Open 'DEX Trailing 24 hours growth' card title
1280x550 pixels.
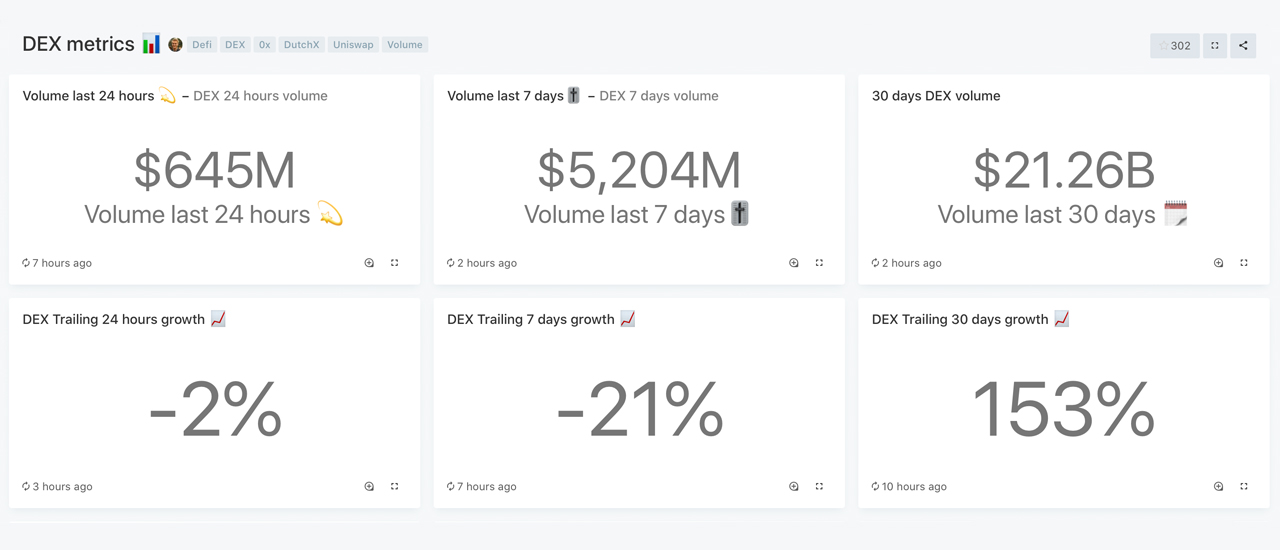click(x=124, y=319)
